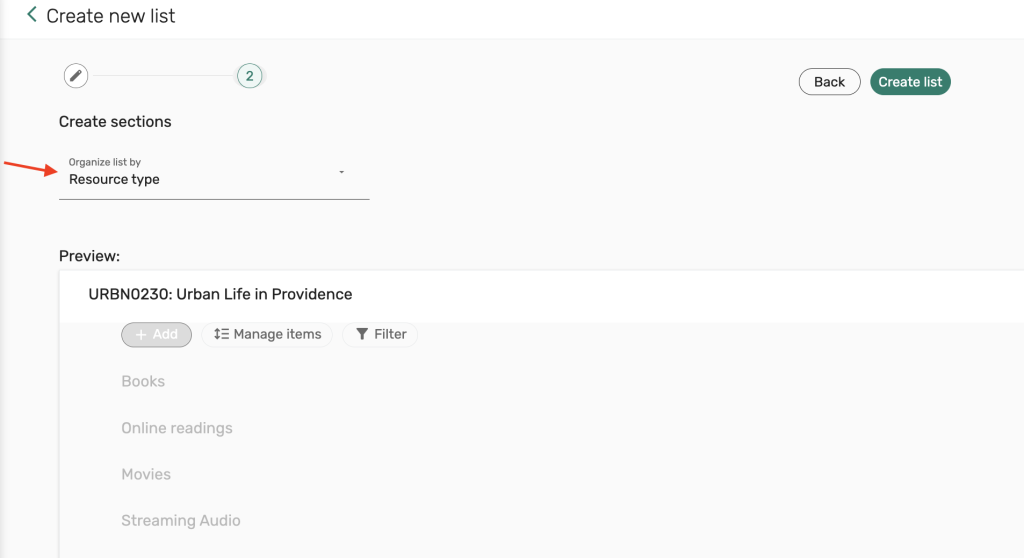Image resolution: width=1024 pixels, height=558 pixels.
Task: Click the Filter funnel icon
Action: click(x=362, y=335)
